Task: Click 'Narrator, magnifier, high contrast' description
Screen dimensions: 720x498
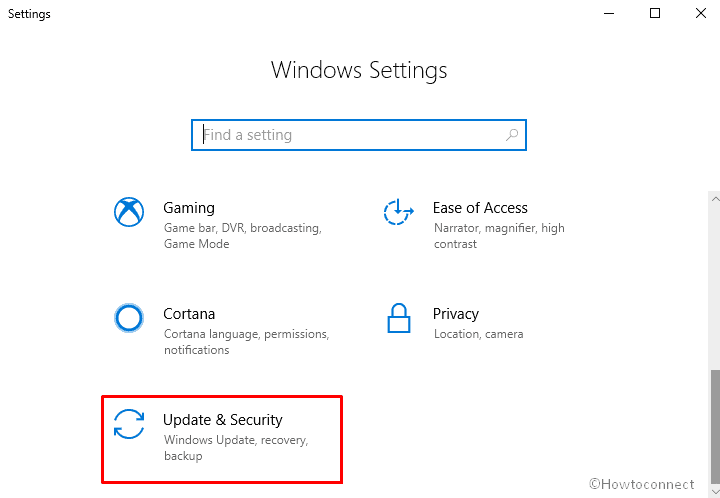Action: pos(499,236)
